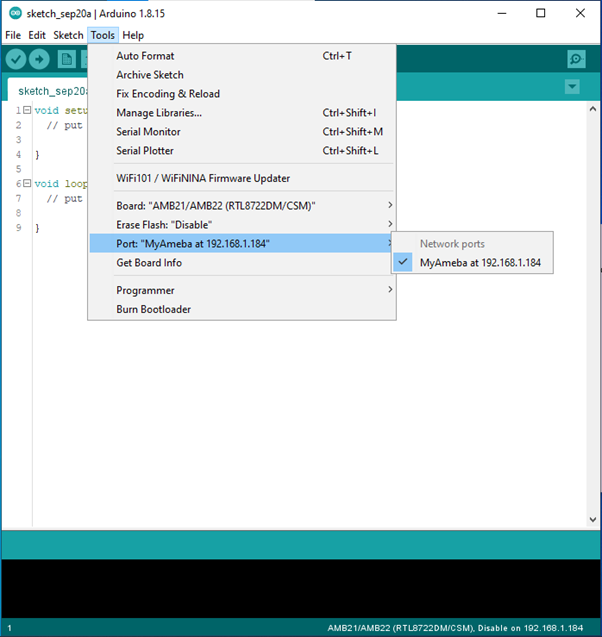Open the Sketch menu
This screenshot has height=637, width=602.
[68, 35]
